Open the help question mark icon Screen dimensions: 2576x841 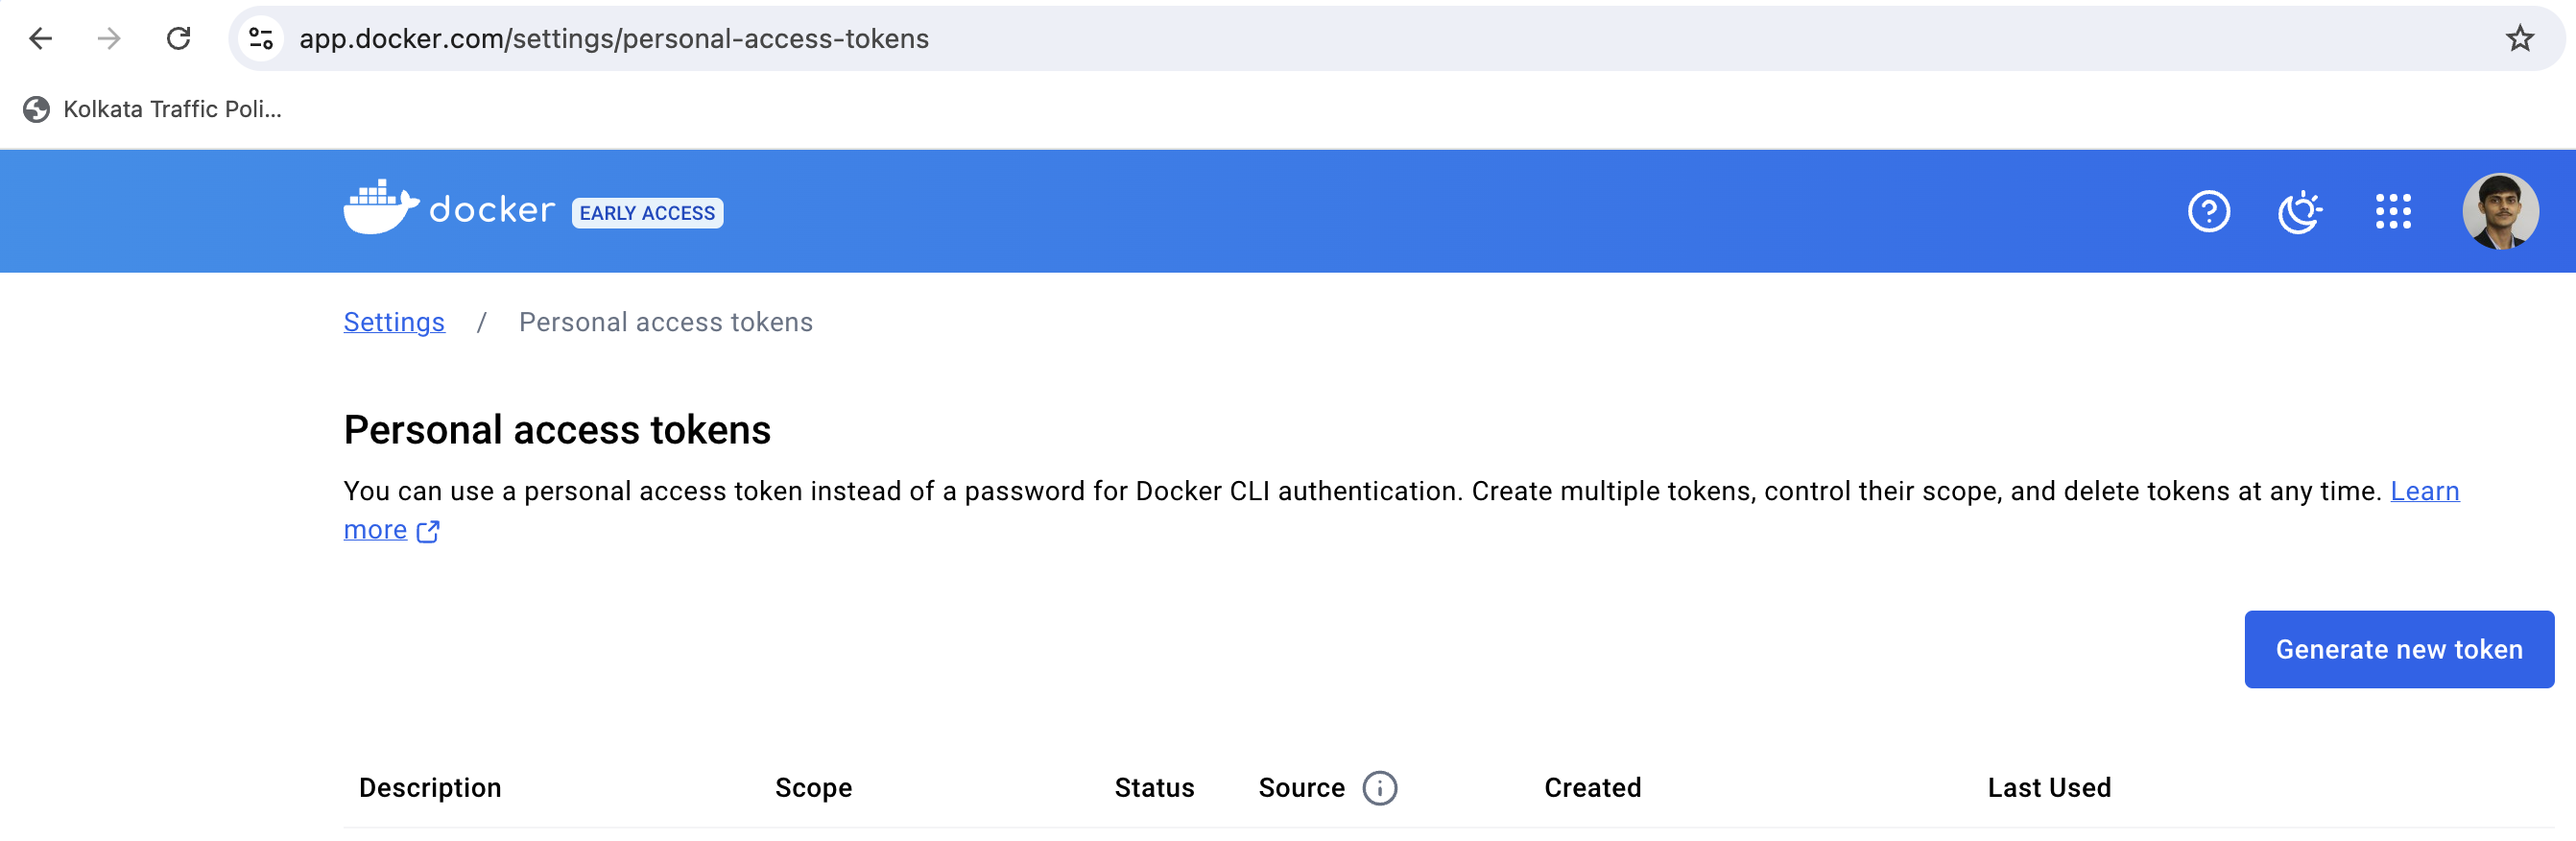coord(2208,211)
